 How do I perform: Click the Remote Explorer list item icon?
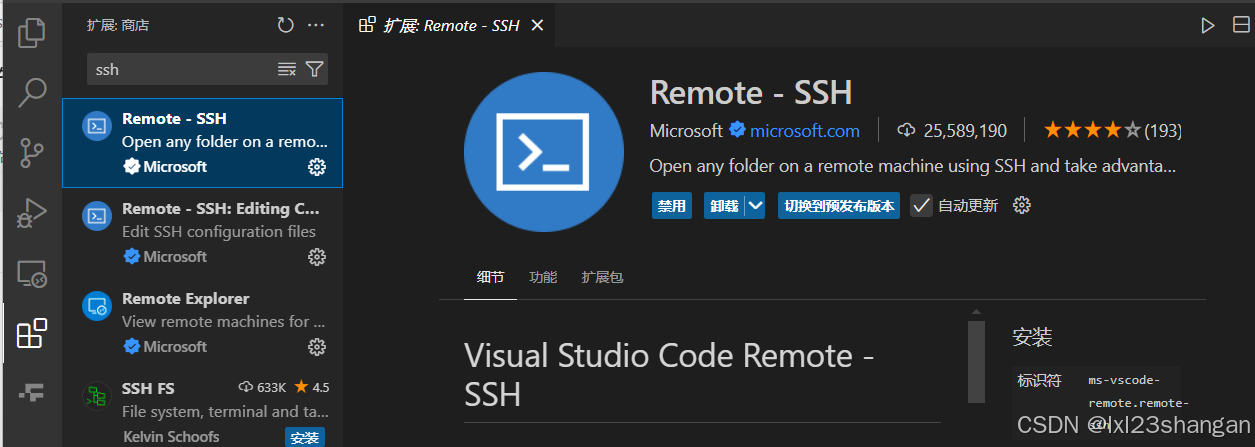tap(96, 306)
